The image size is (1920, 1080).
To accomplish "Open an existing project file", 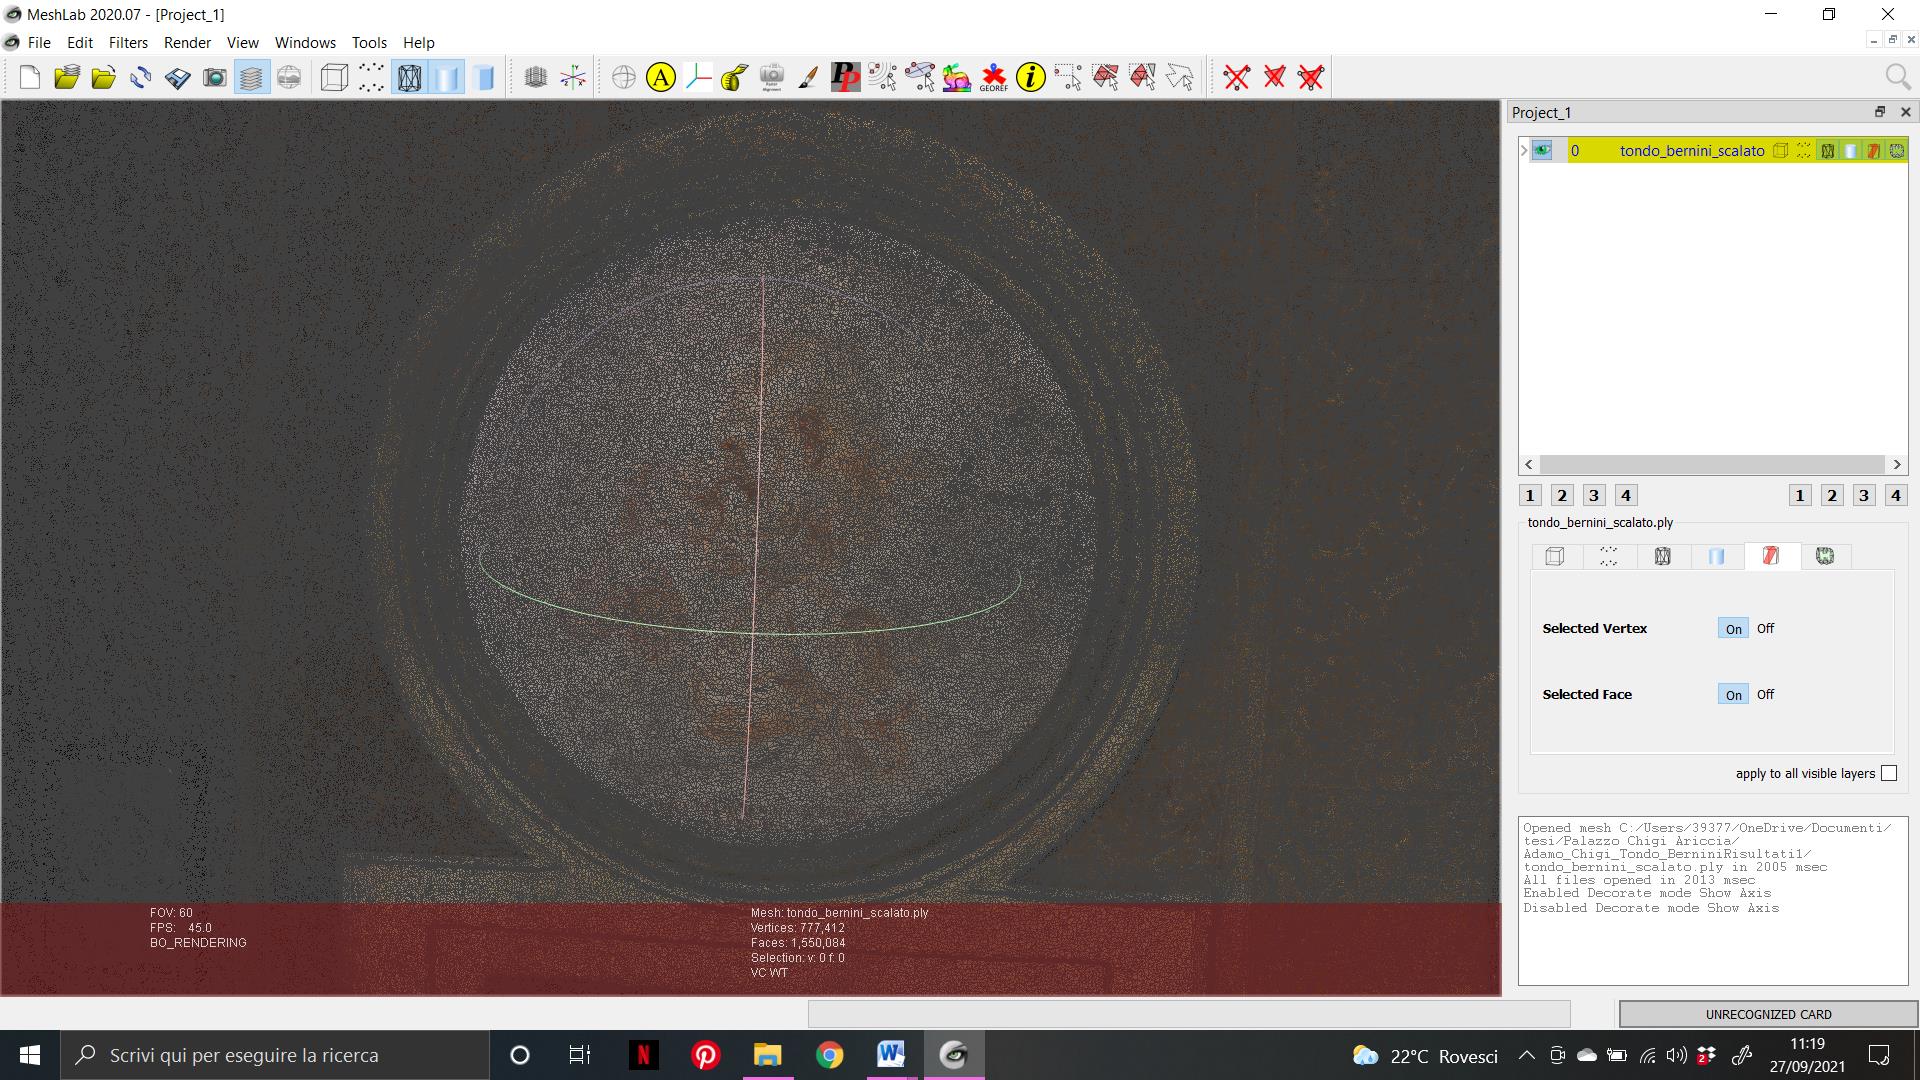I will [67, 77].
